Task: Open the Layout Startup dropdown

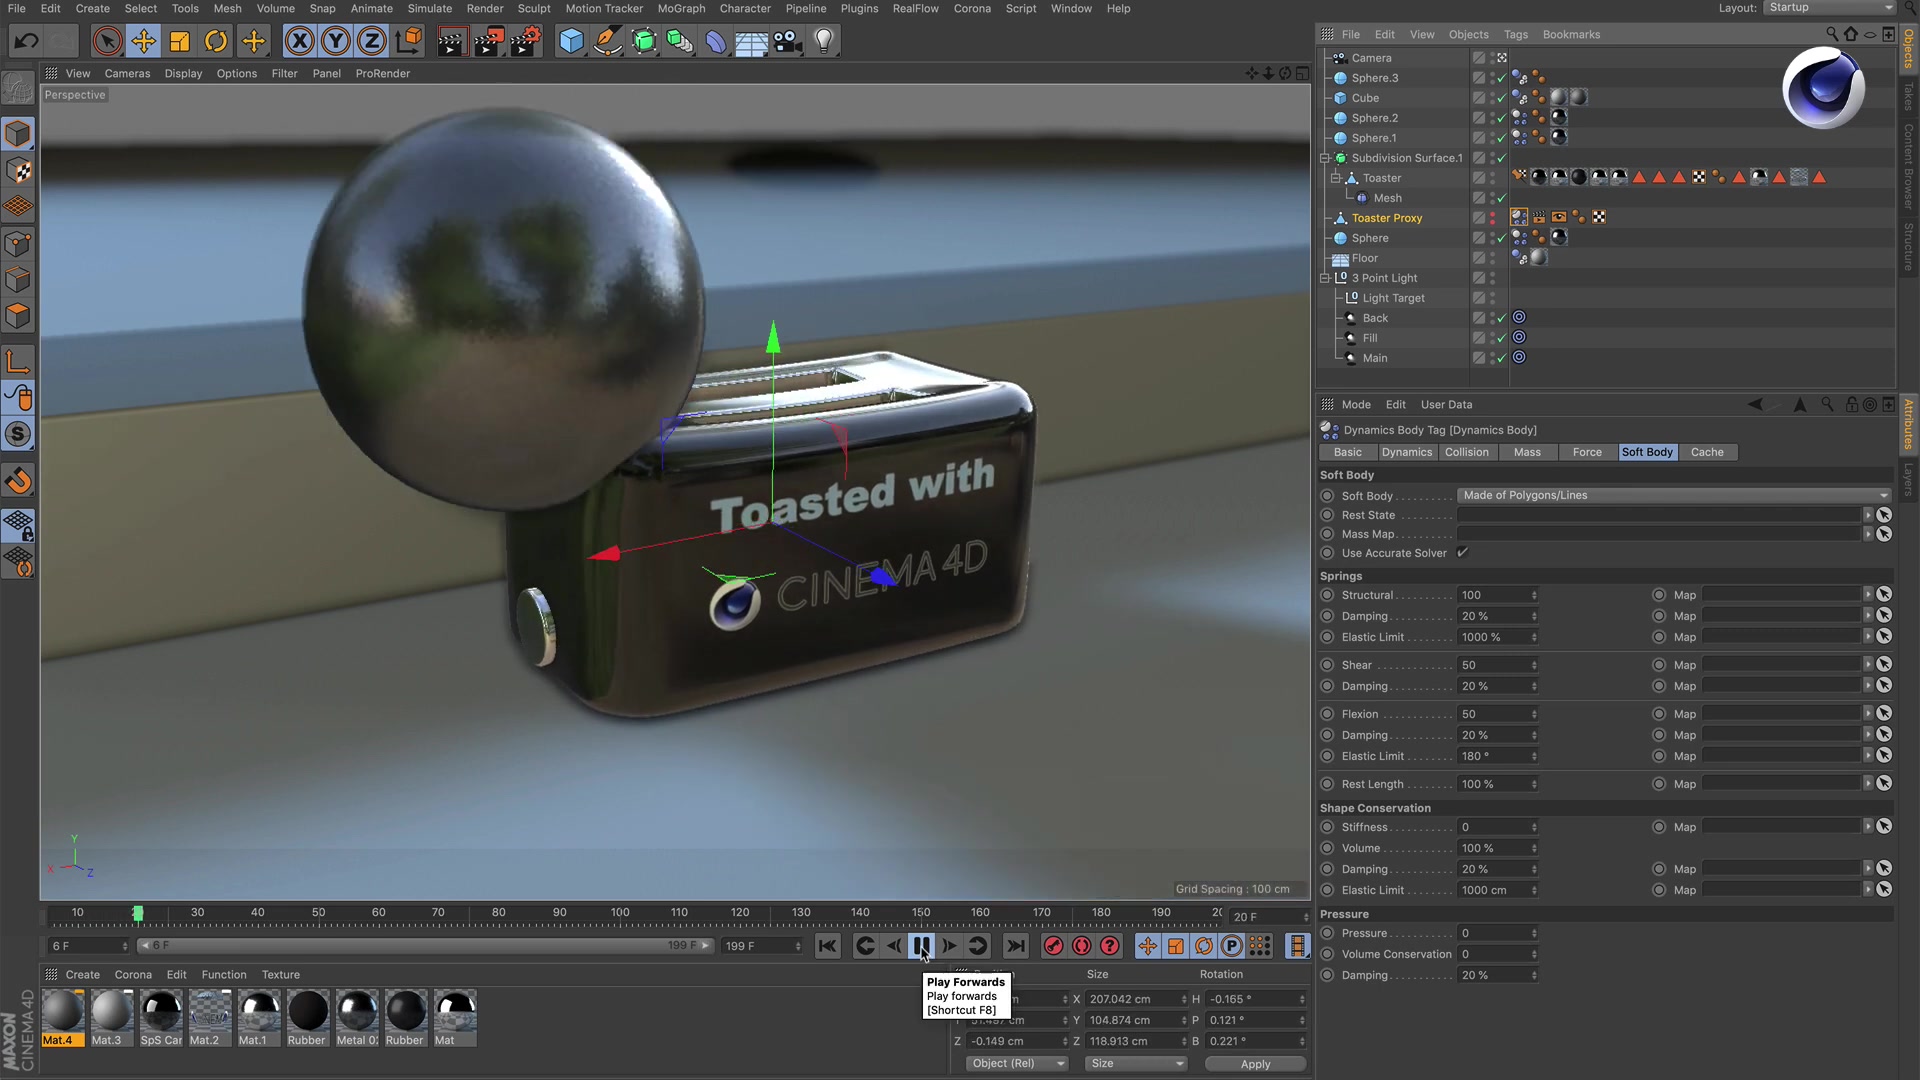Action: point(1829,8)
